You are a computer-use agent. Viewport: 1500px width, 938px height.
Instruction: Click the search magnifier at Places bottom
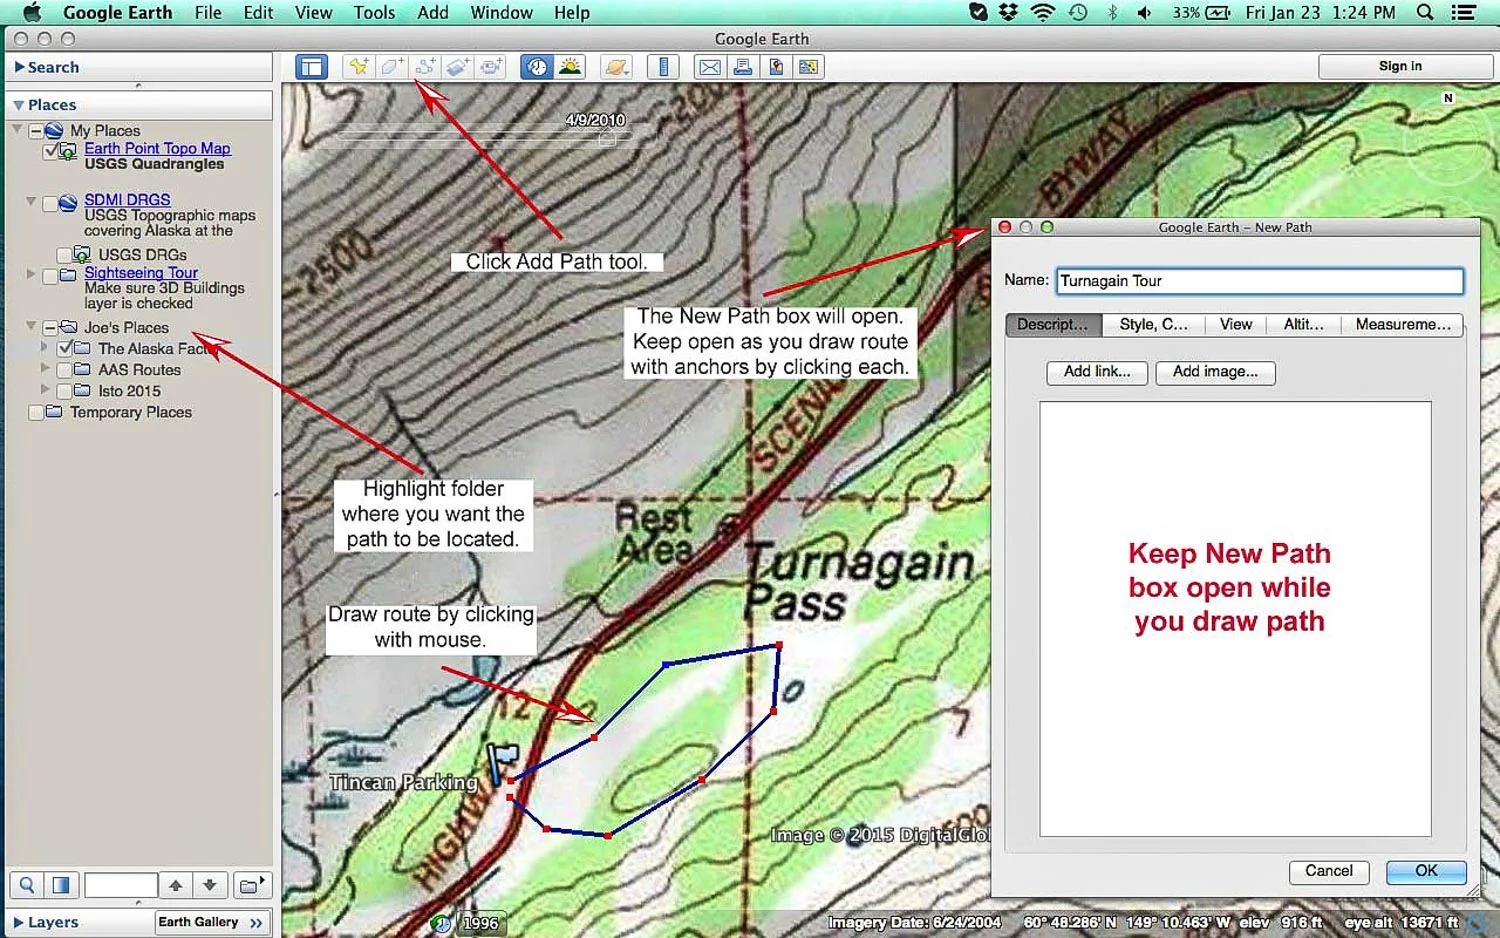point(27,885)
